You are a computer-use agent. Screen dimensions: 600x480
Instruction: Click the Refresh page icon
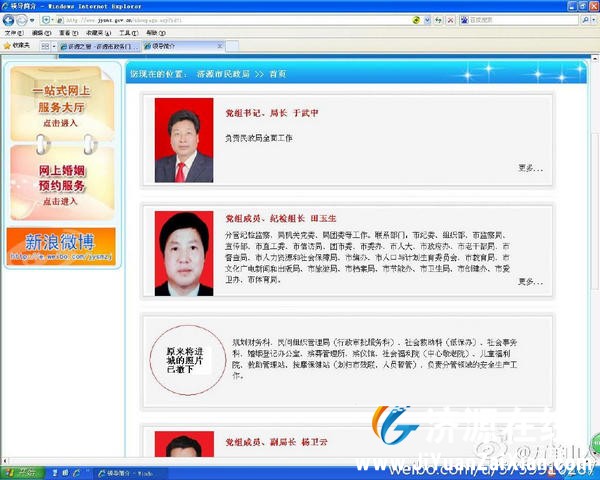[439, 20]
